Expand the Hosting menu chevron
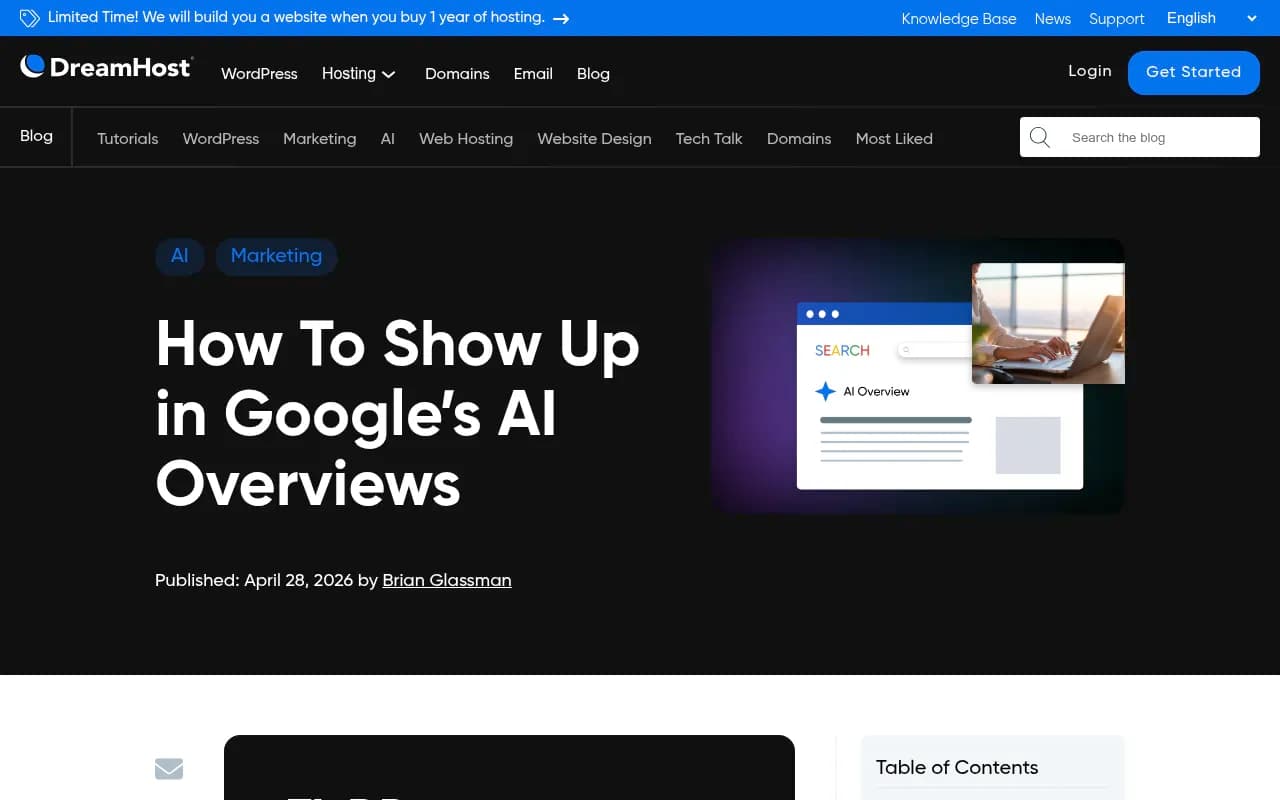This screenshot has width=1280, height=800. click(x=389, y=74)
